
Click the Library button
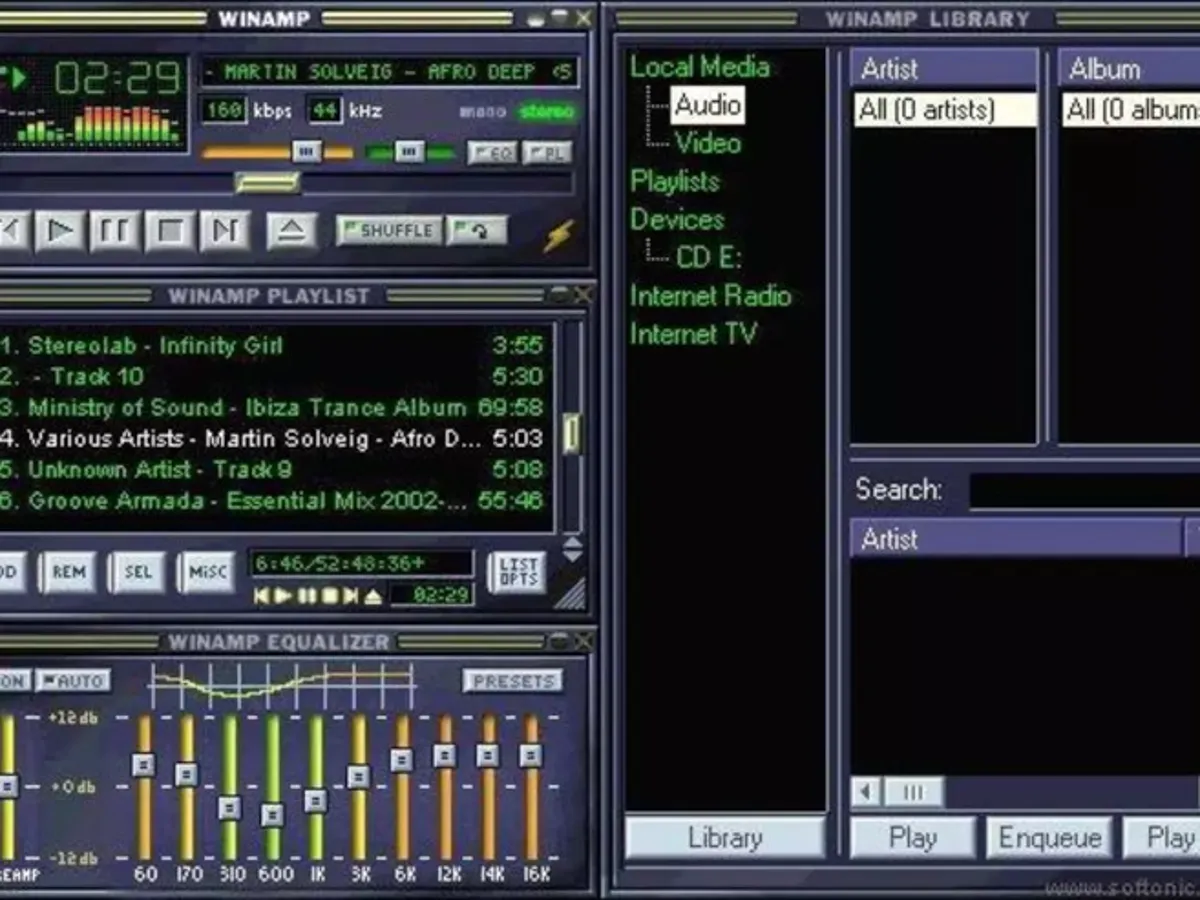click(725, 838)
